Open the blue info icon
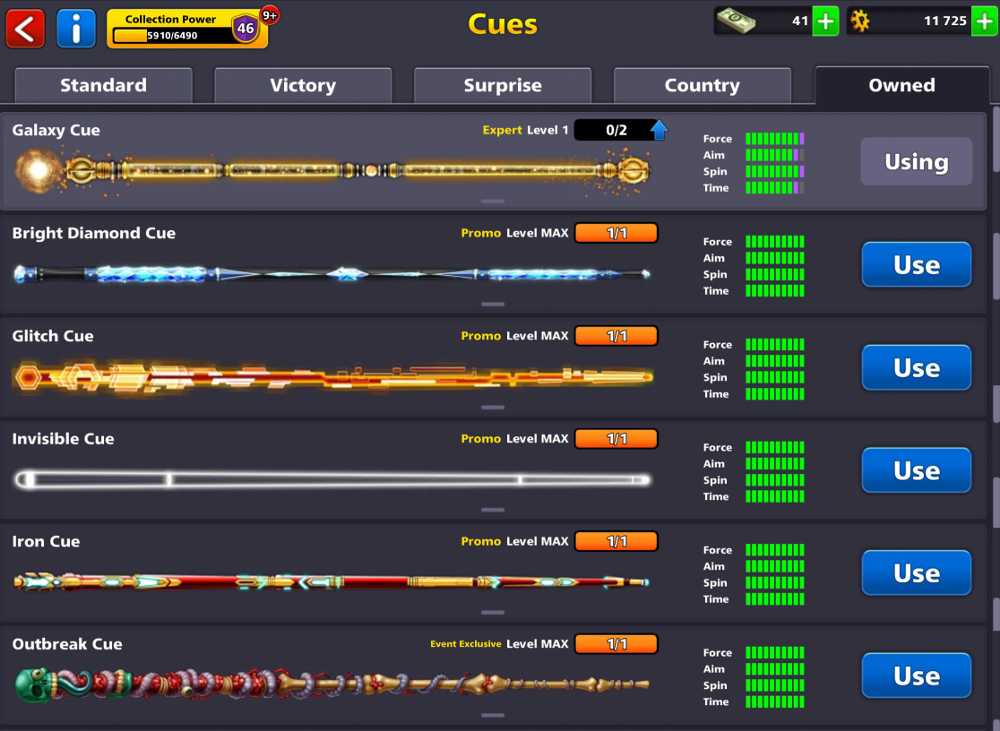 tap(76, 28)
